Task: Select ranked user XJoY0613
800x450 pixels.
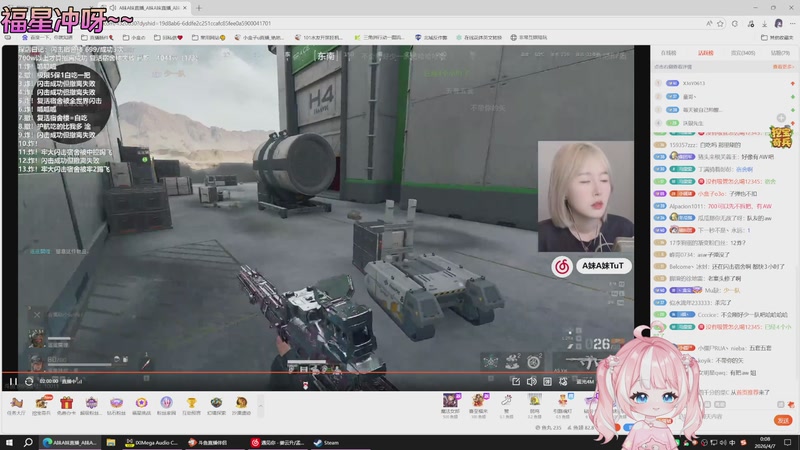Action: coord(694,83)
